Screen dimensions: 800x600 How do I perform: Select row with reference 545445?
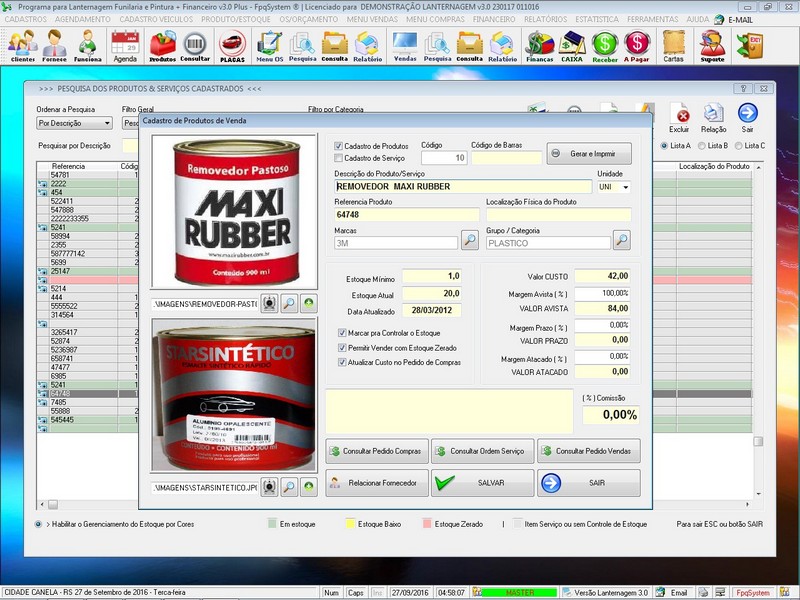coord(88,420)
